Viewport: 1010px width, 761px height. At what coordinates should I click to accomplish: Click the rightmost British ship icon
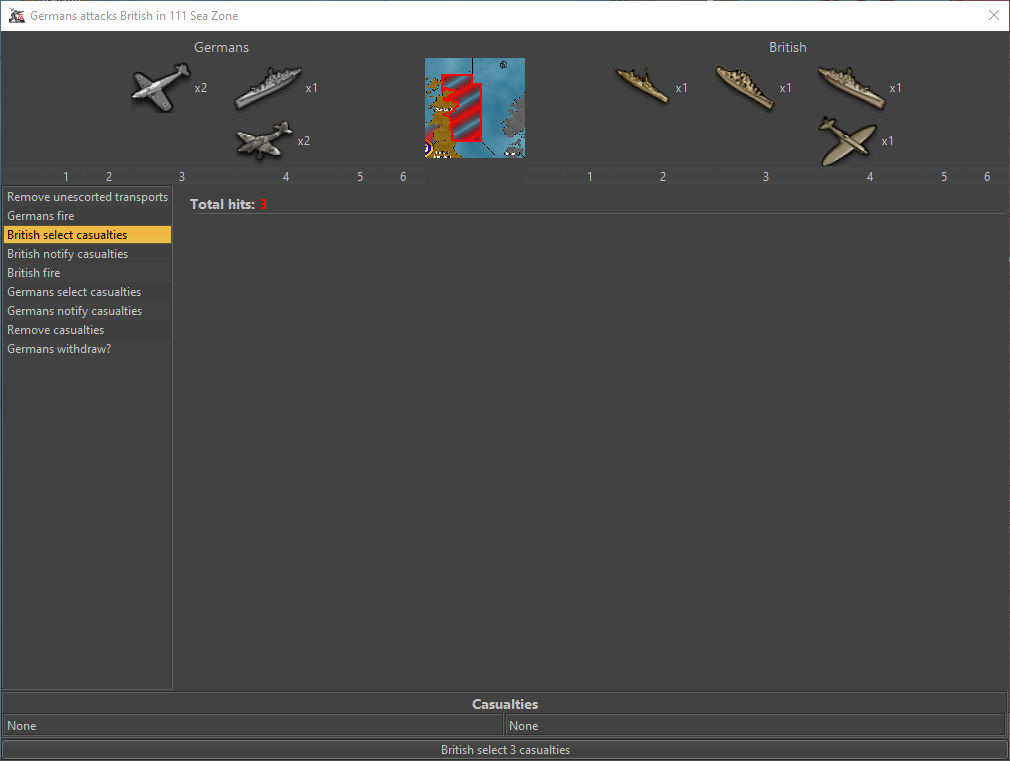[851, 87]
